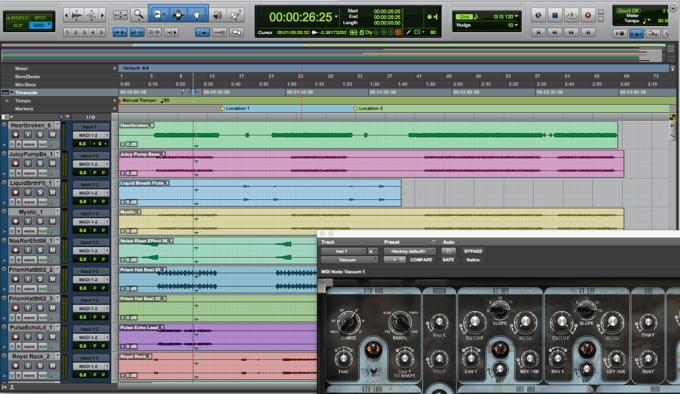Enable Spot edit mode
Screen dimensions: 680x394
pyautogui.click(x=41, y=18)
